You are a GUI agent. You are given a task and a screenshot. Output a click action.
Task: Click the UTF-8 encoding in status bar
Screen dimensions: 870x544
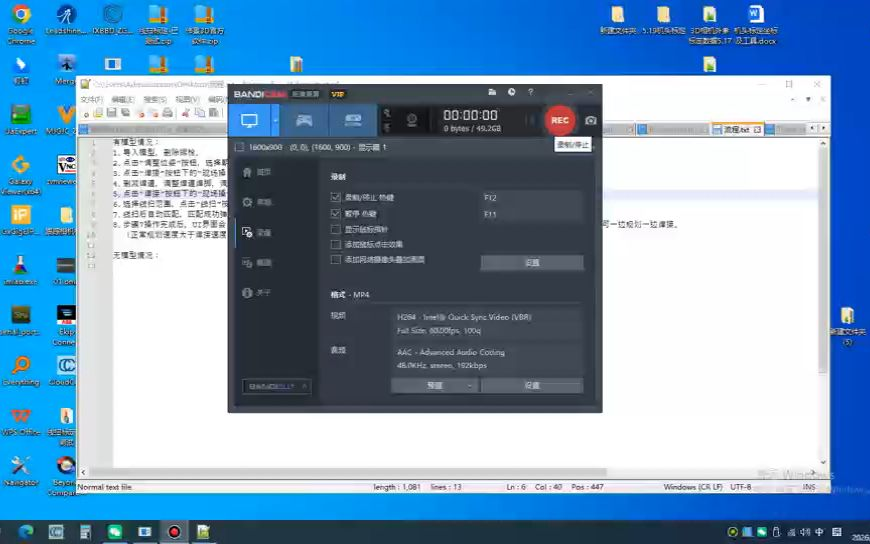(741, 487)
